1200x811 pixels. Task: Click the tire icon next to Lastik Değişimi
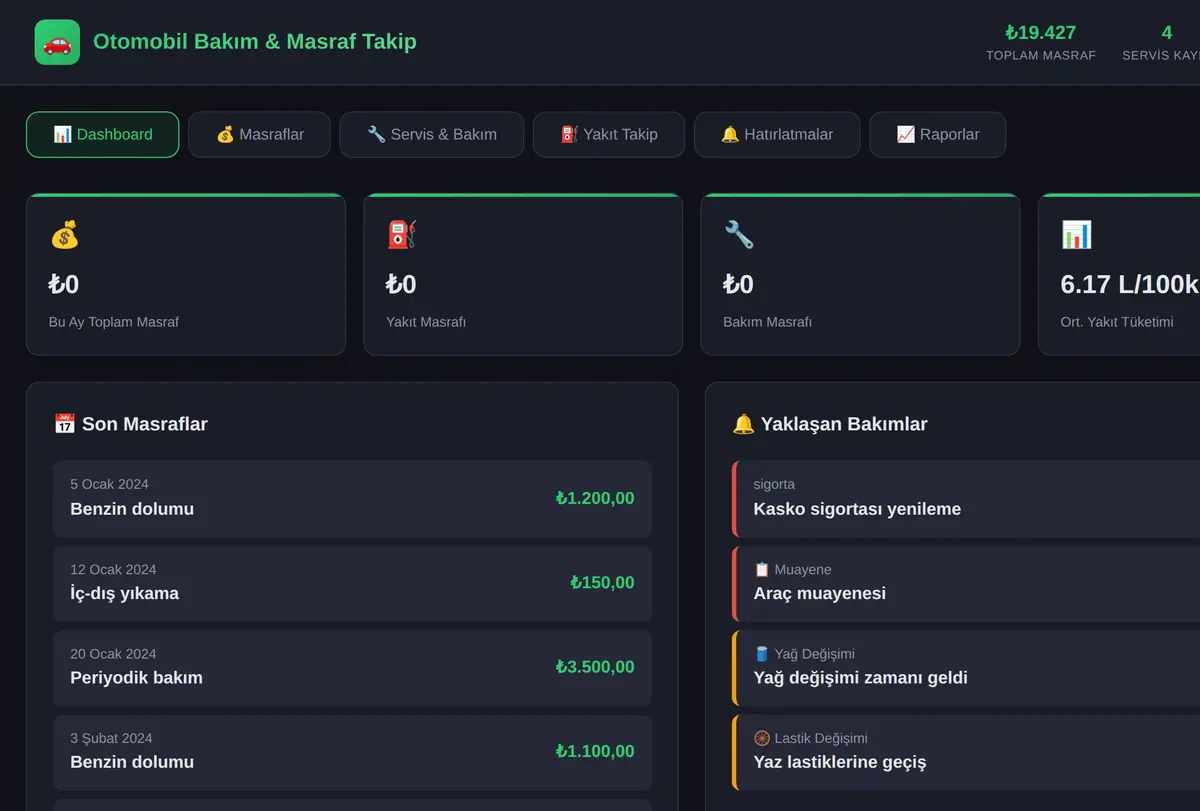click(x=762, y=738)
